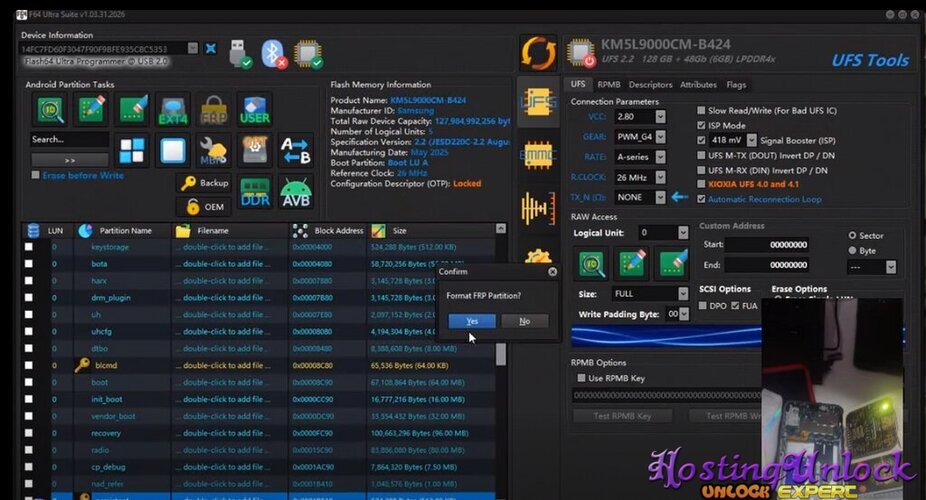Open the device serial dropdown
The height and width of the screenshot is (500, 926).
(193, 48)
